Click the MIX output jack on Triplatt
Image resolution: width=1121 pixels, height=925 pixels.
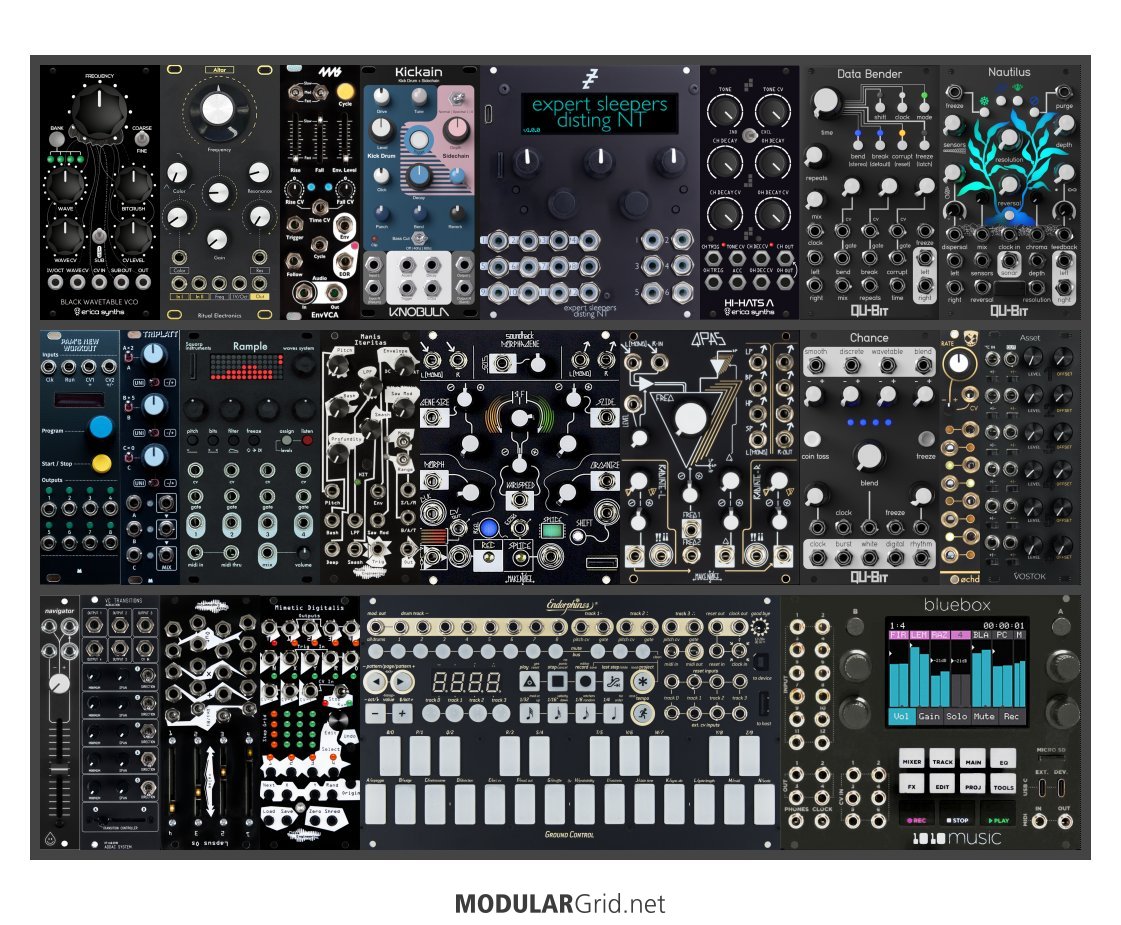coord(167,554)
